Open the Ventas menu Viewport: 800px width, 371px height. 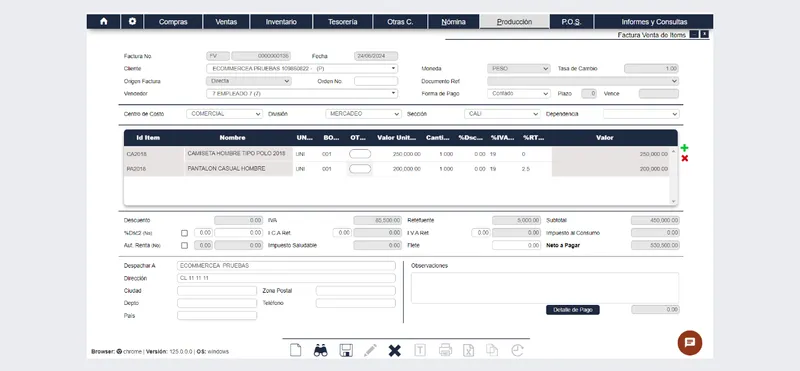pos(226,21)
